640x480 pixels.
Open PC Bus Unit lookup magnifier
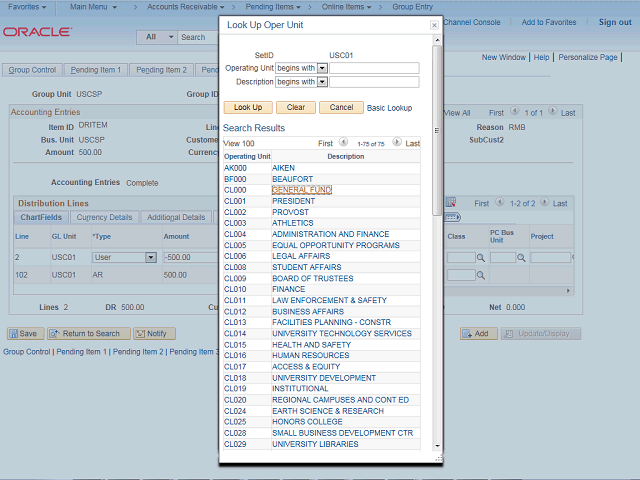[x=521, y=258]
